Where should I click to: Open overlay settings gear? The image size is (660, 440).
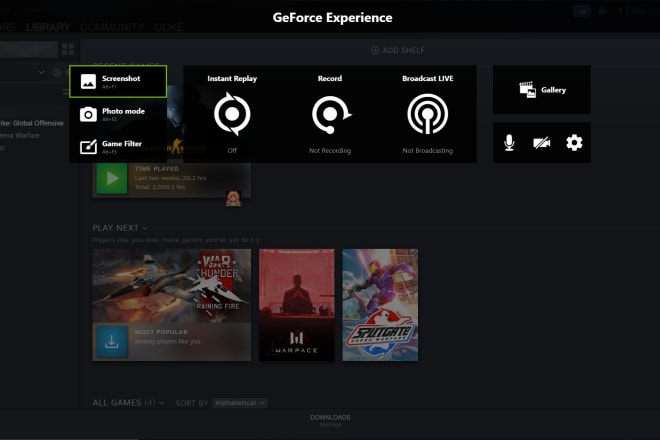[x=574, y=143]
